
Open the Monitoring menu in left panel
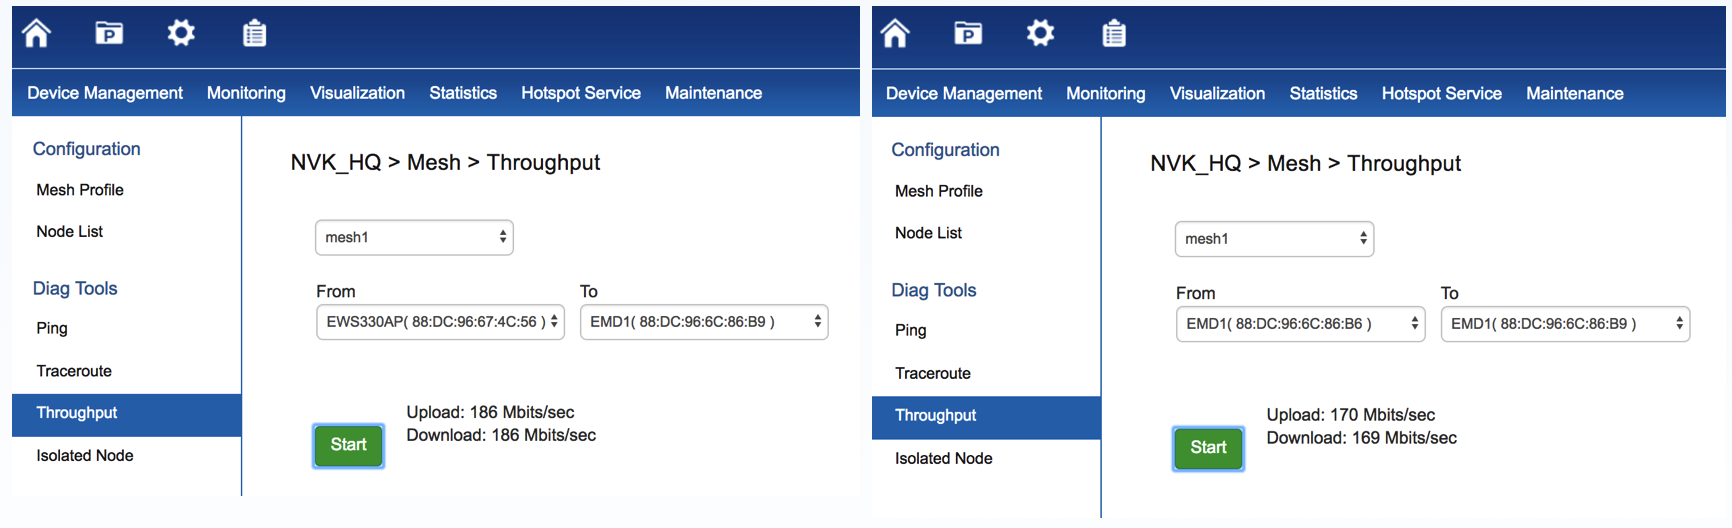tap(246, 93)
